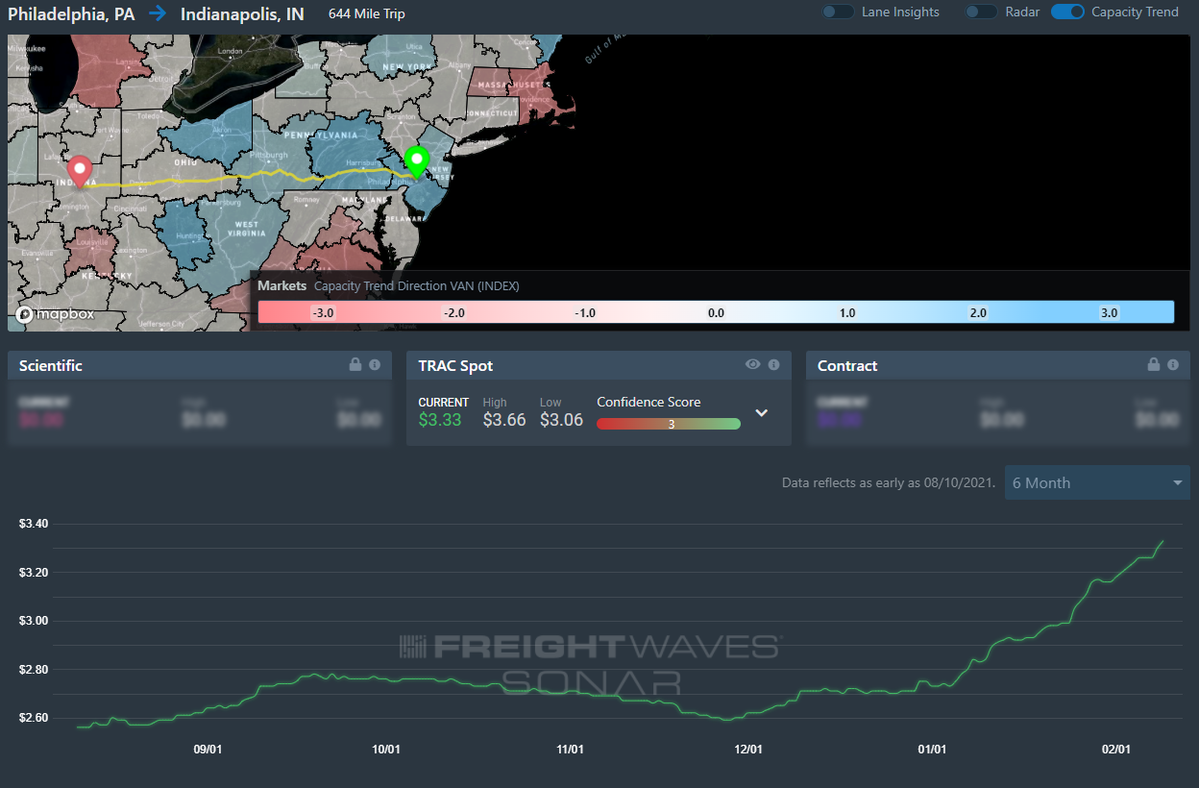Click the 3.0 end of the legend
The height and width of the screenshot is (788, 1199).
(1109, 313)
